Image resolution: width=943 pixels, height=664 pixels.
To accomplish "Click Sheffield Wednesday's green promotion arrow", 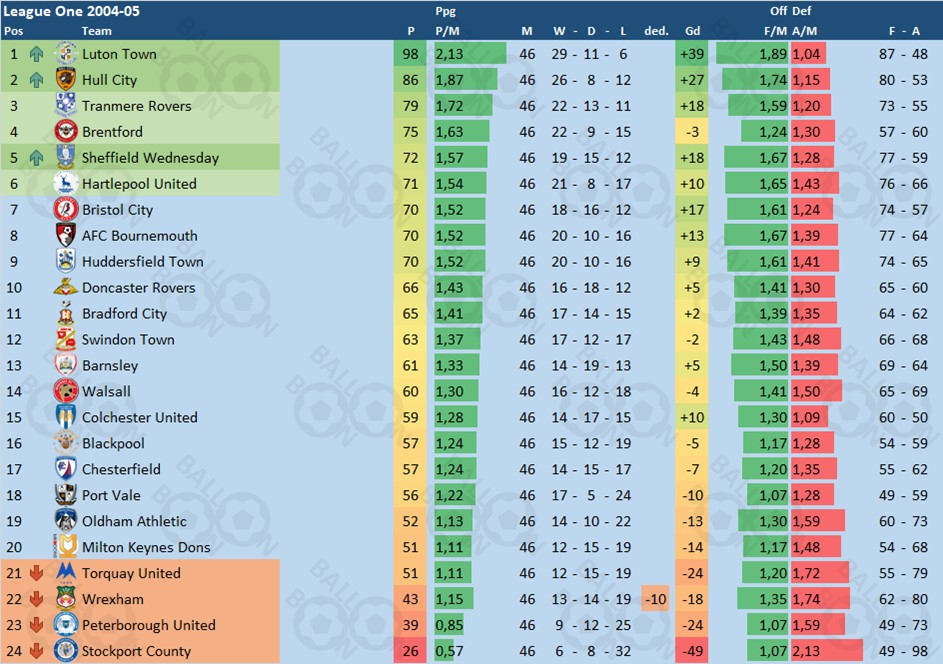I will (x=37, y=158).
